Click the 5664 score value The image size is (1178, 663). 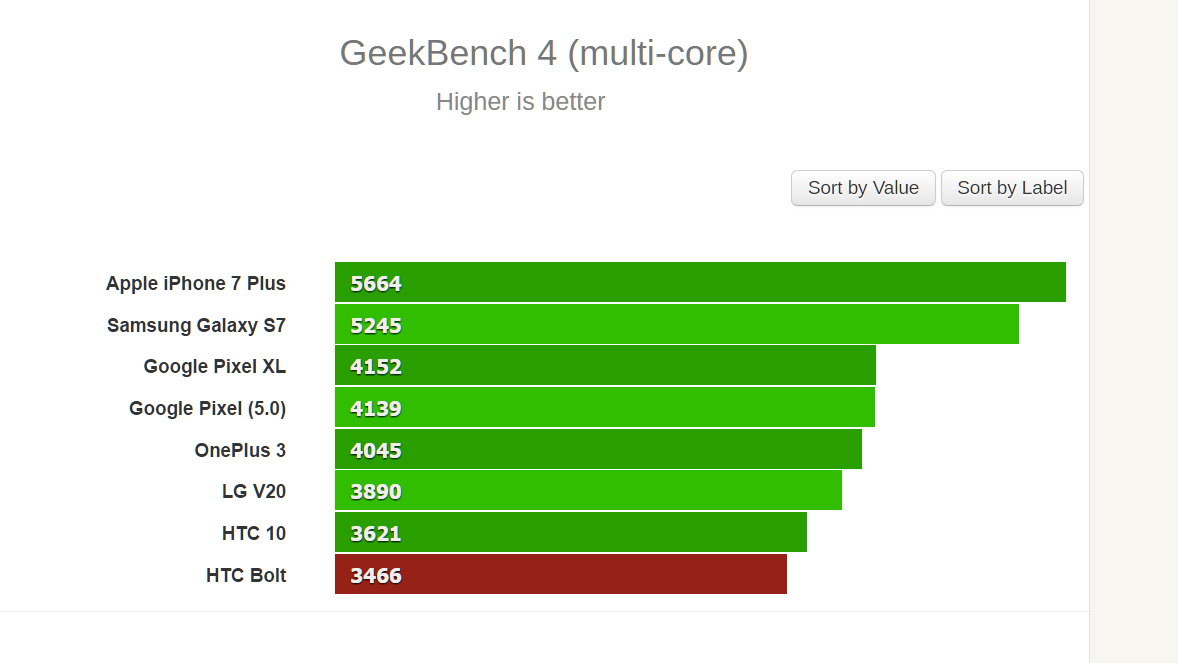[376, 283]
